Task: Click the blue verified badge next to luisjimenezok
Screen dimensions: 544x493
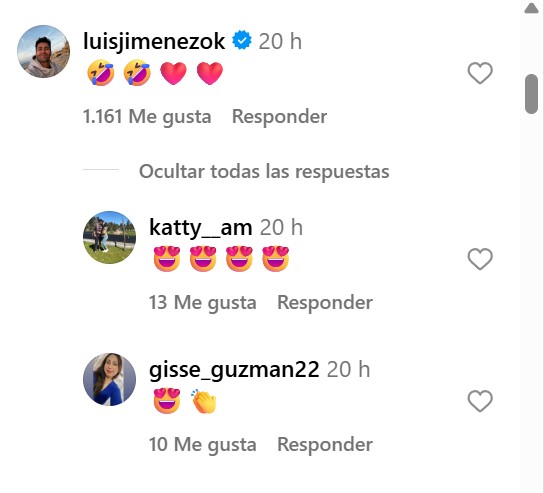Action: pyautogui.click(x=242, y=40)
